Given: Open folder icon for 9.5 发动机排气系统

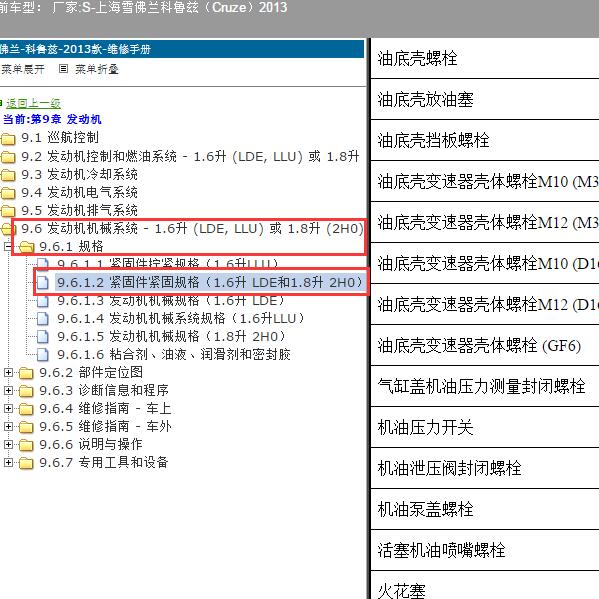Looking at the screenshot, I should (x=8, y=210).
